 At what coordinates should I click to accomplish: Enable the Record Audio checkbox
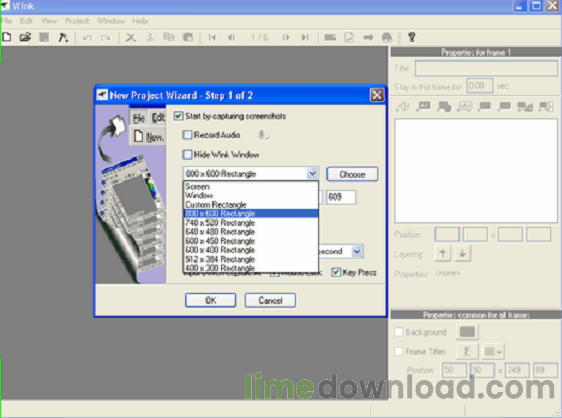[187, 135]
